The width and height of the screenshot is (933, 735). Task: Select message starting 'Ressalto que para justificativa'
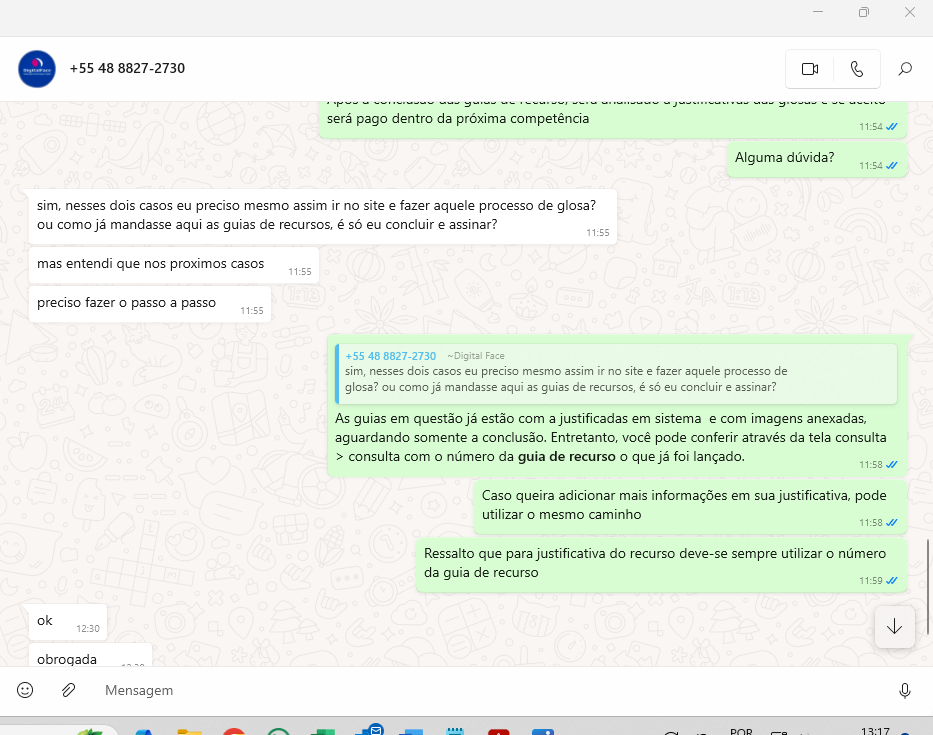click(661, 565)
